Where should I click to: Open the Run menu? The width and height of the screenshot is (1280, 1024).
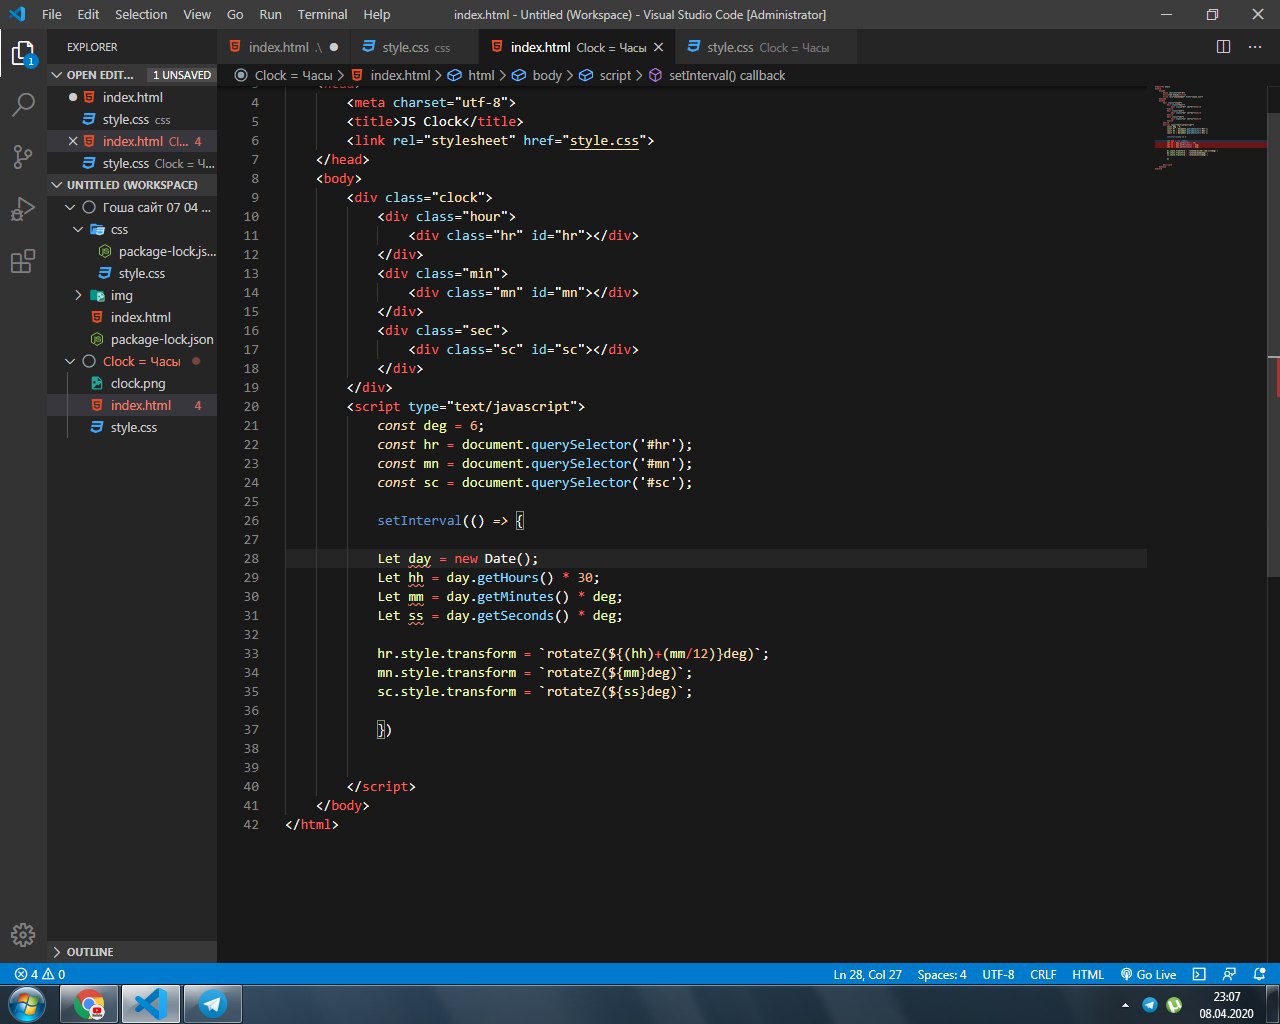(x=270, y=14)
